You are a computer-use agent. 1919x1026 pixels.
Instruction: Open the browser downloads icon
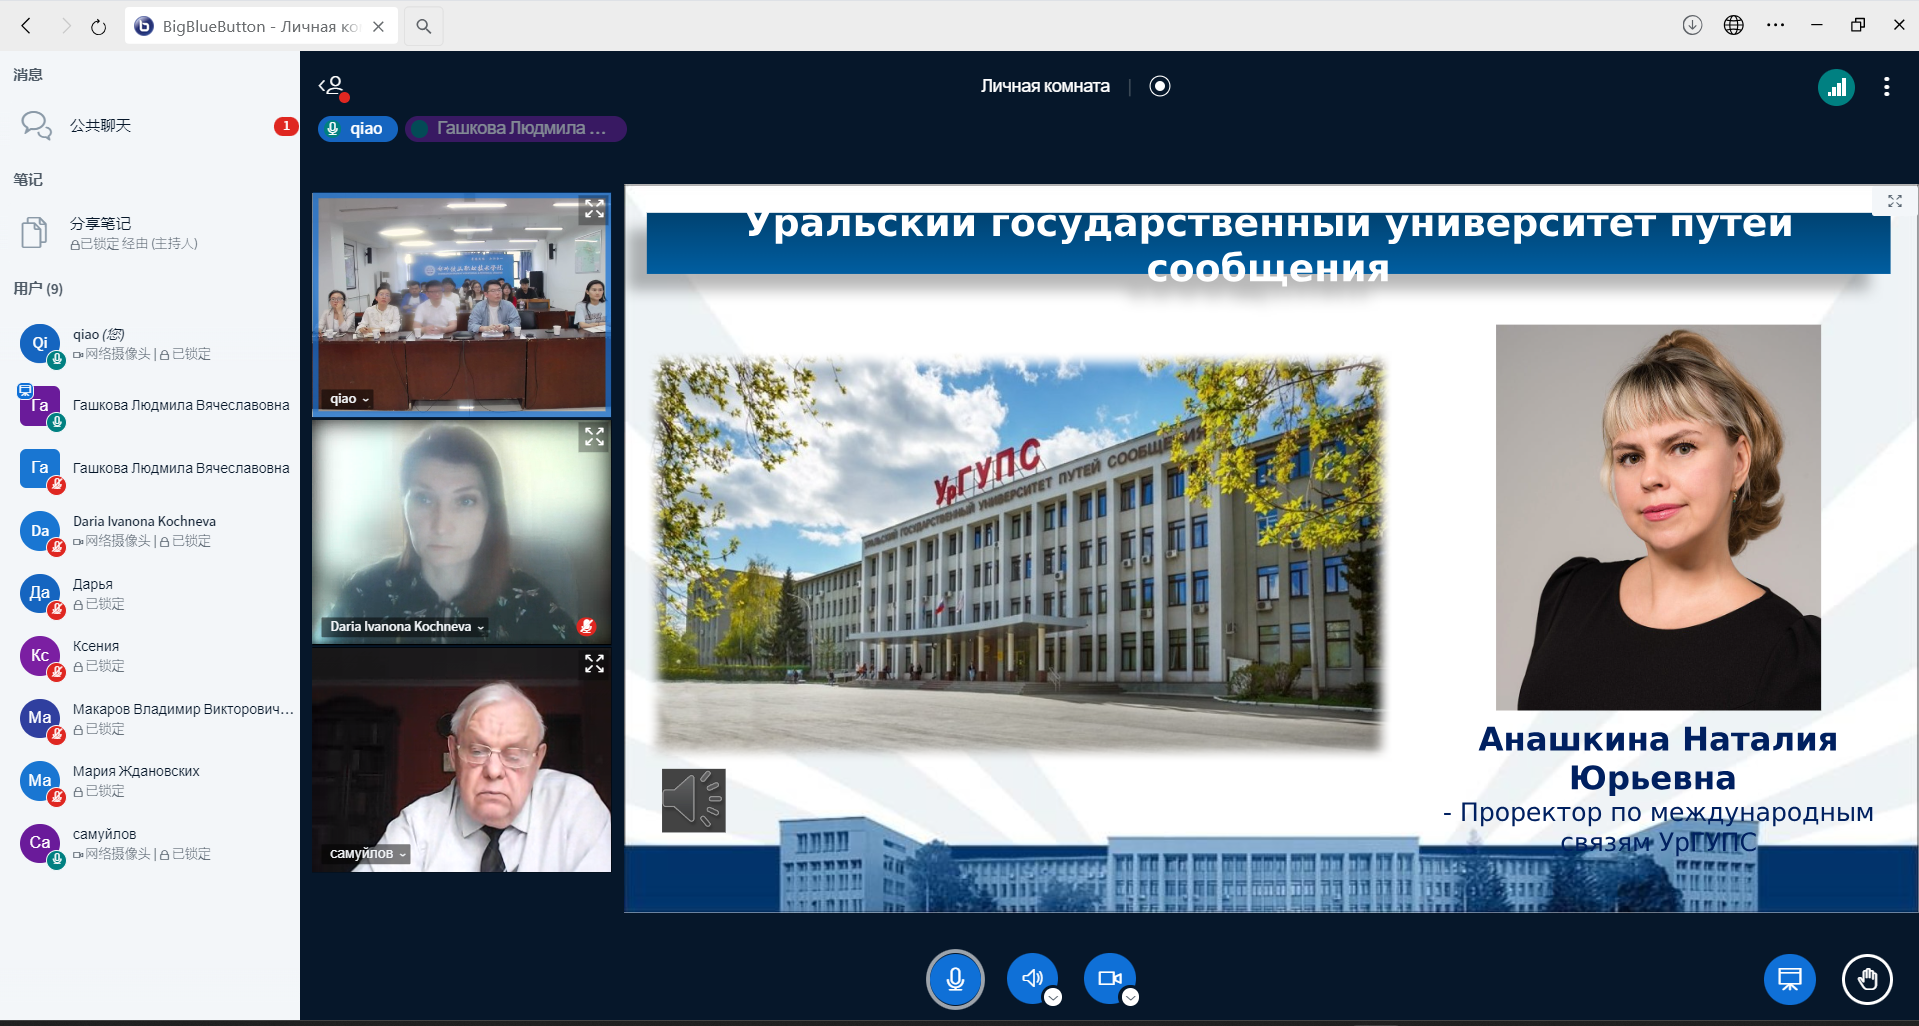click(1692, 25)
